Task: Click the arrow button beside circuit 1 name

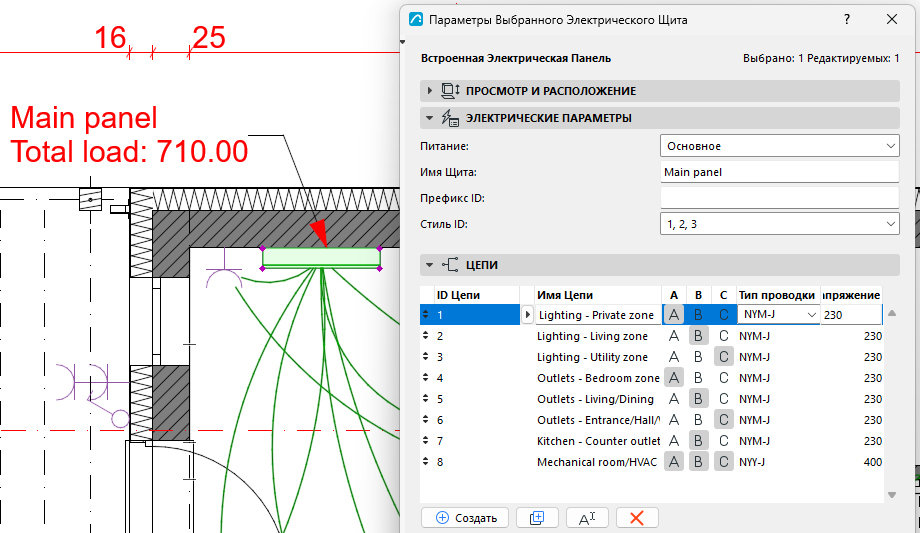Action: pyautogui.click(x=527, y=315)
